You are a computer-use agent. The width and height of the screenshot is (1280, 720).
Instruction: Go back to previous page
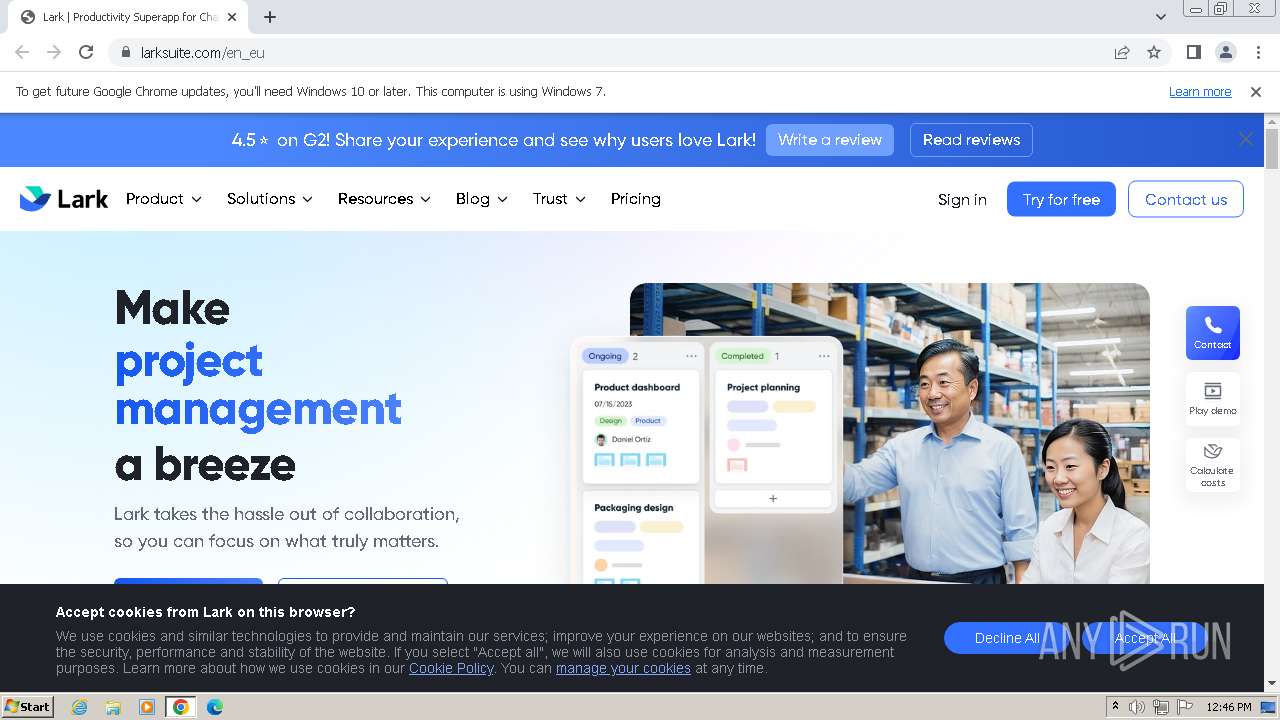pyautogui.click(x=22, y=52)
